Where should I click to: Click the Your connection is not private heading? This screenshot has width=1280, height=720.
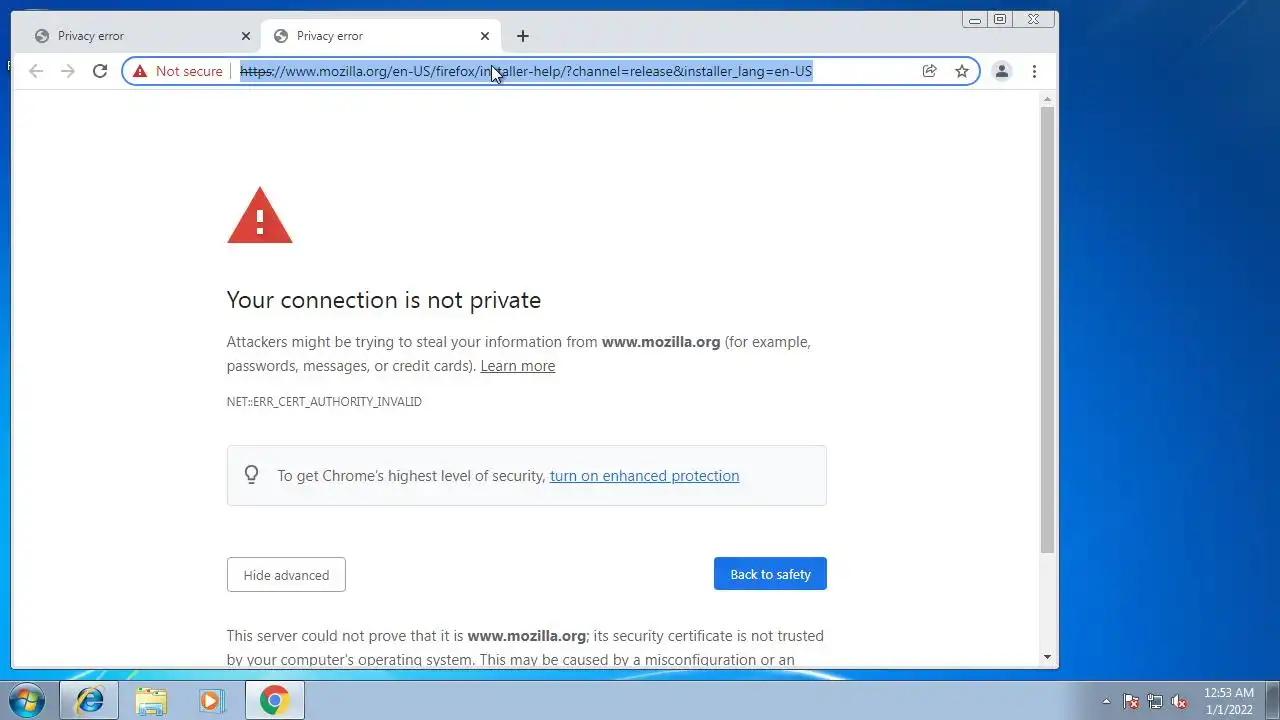(x=384, y=300)
